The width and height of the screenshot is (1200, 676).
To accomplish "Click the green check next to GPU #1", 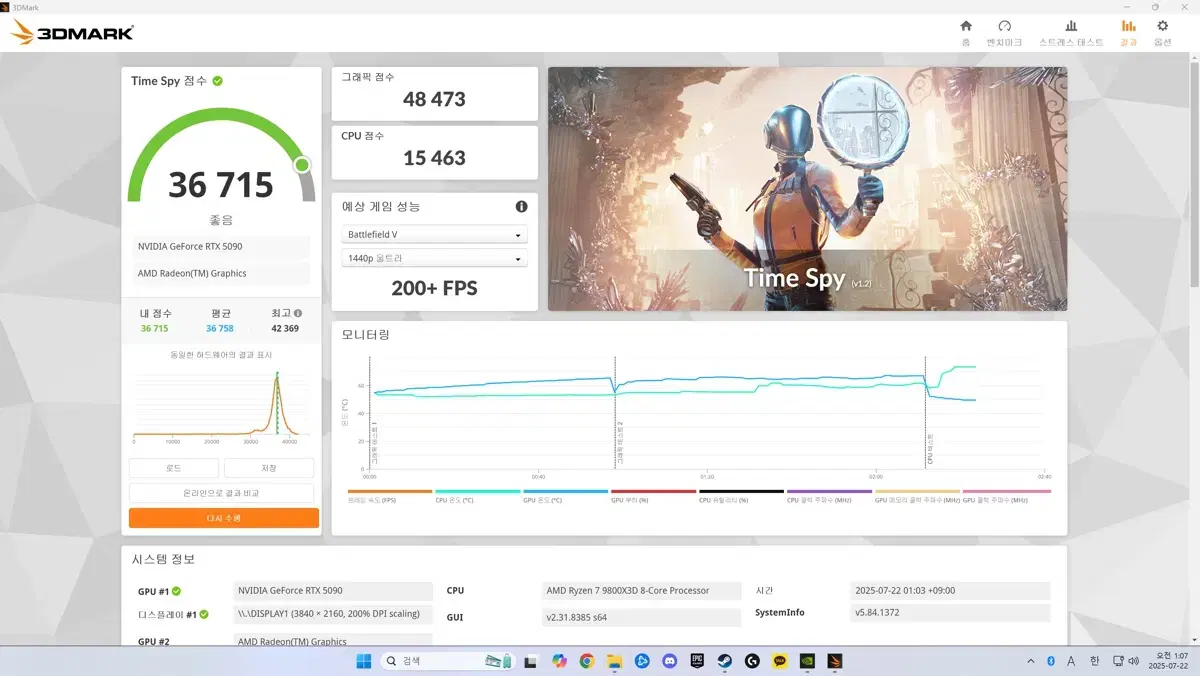I will click(x=176, y=591).
